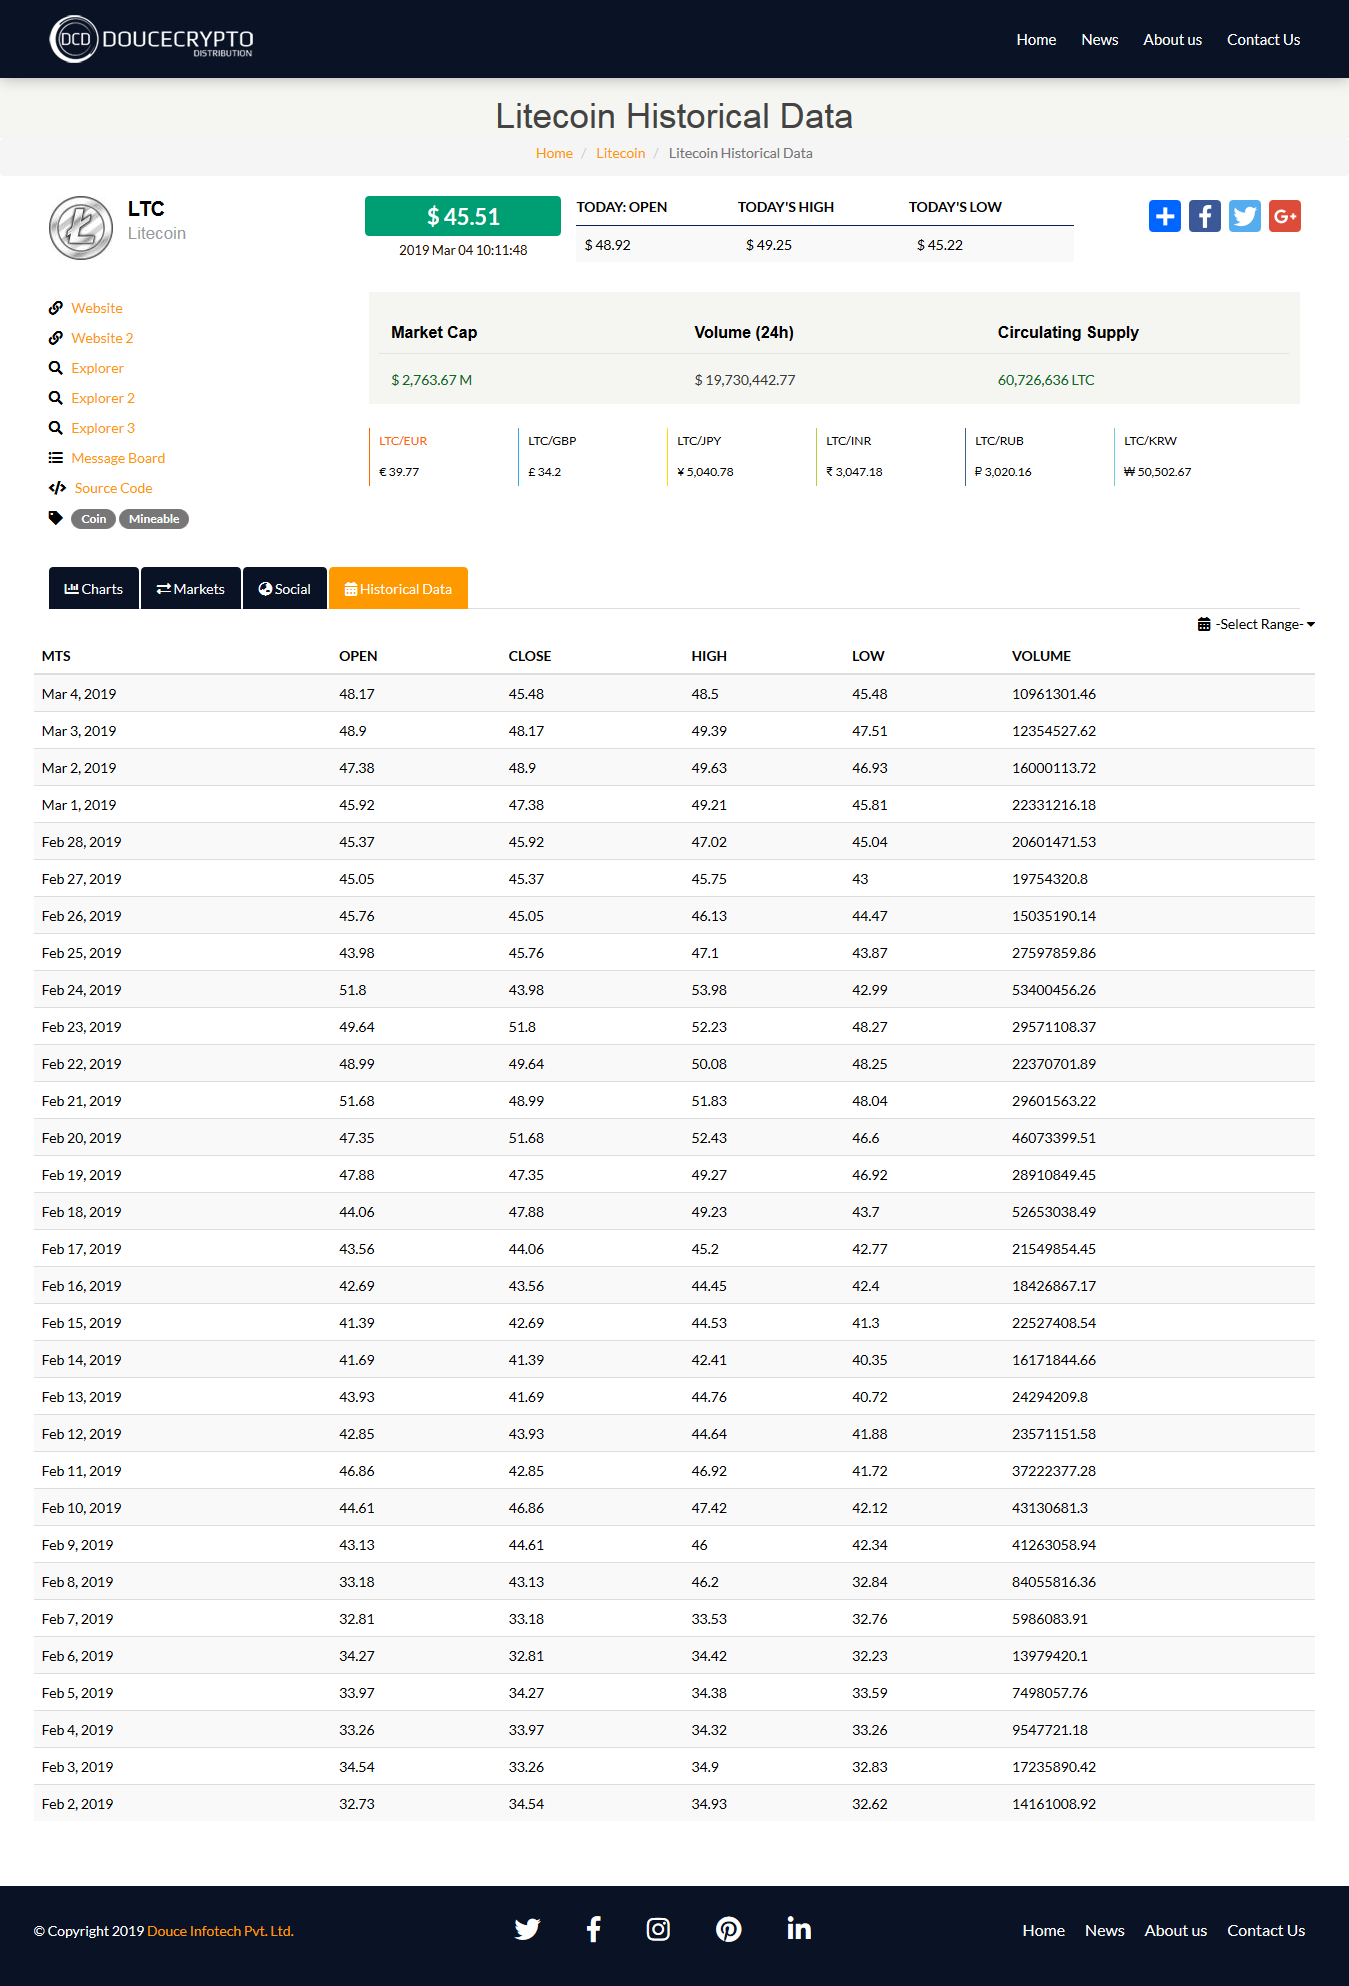Viewport: 1349px width, 1986px height.
Task: Open the Explorer link
Action: coord(97,368)
